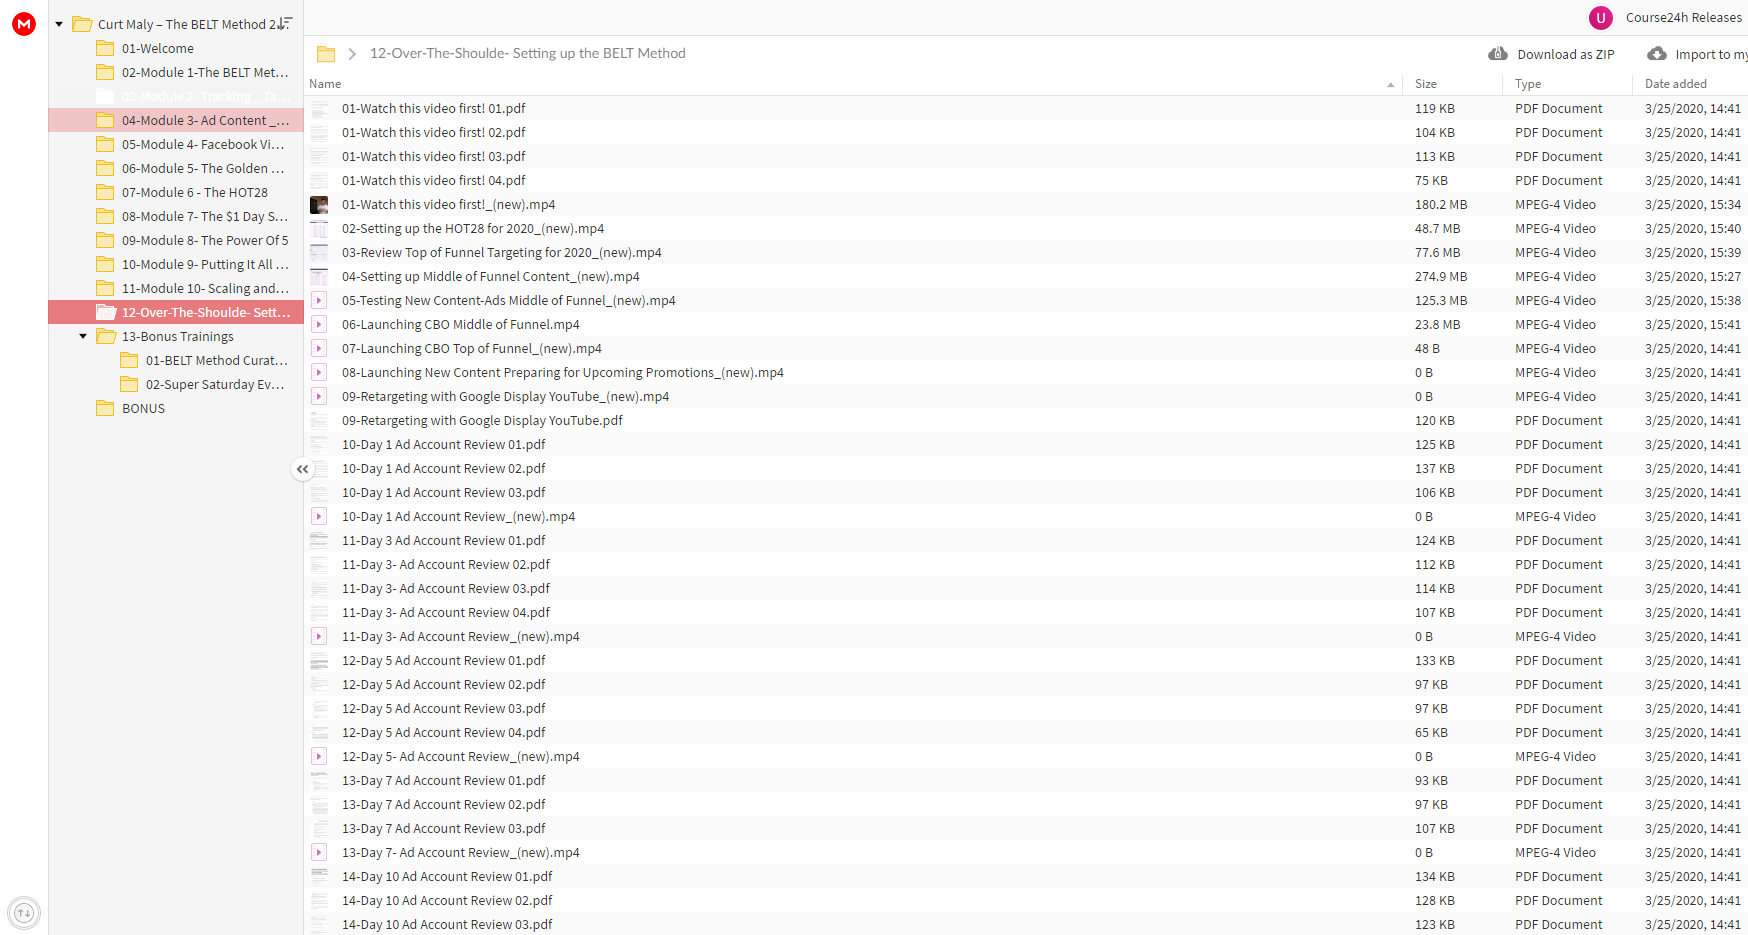Click the breadcrumb chevron arrow

[352, 54]
